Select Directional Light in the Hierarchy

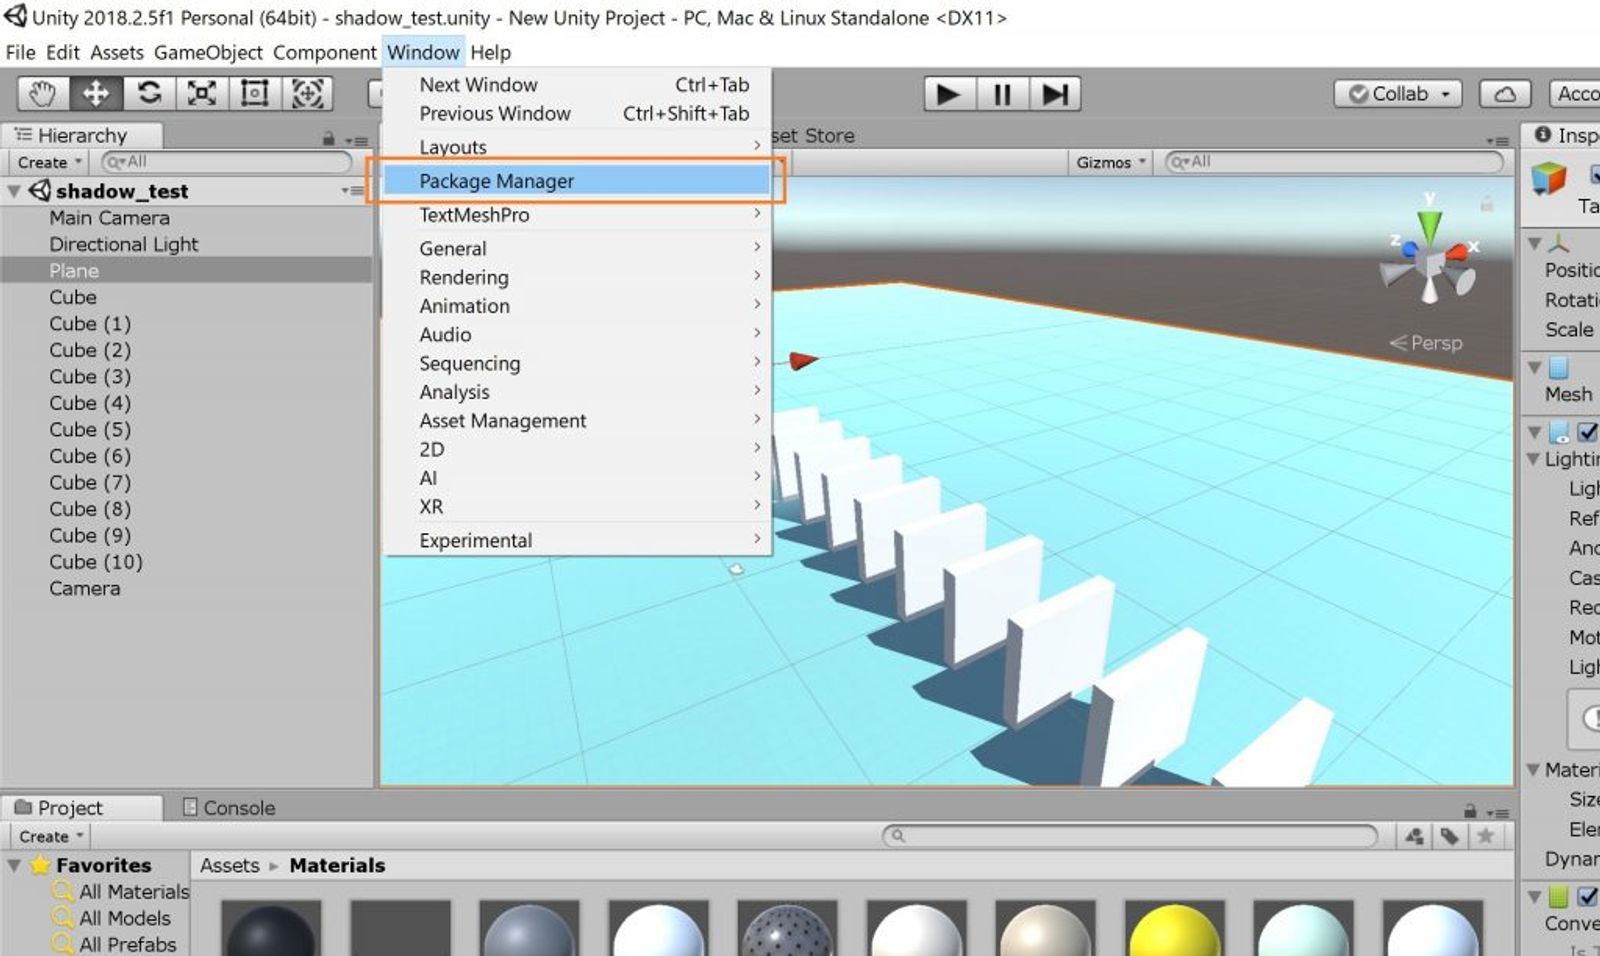tap(124, 244)
